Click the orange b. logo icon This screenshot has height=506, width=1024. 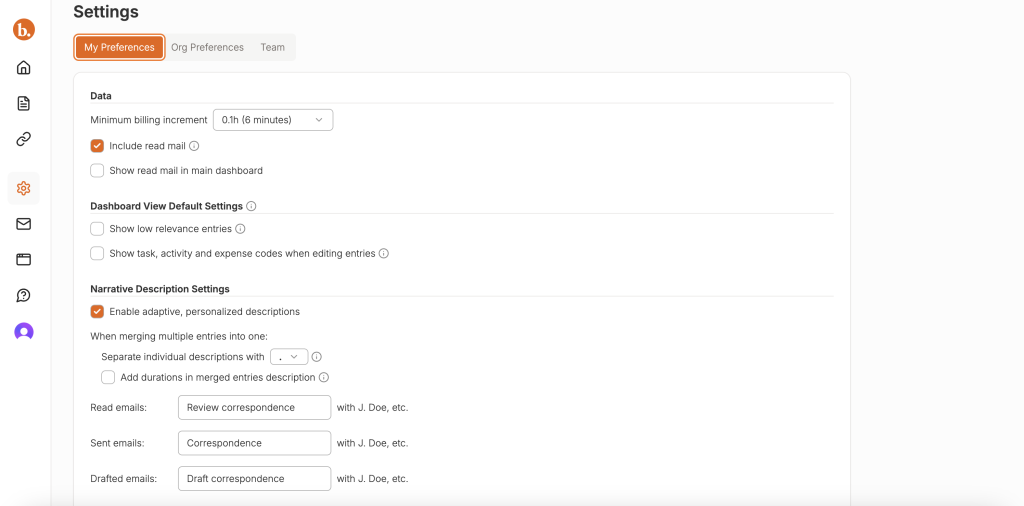point(23,30)
